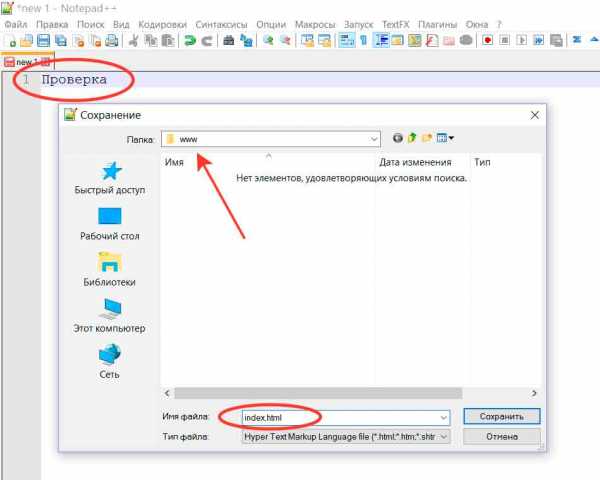
Task: Select Библиотеки in places bar
Action: pos(110,269)
